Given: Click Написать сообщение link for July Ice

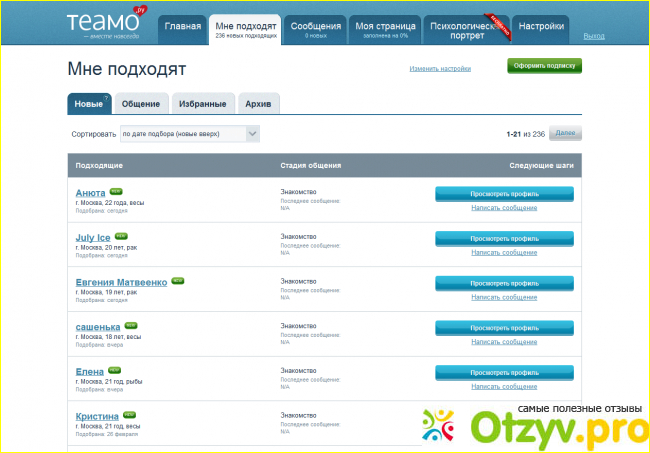Looking at the screenshot, I should [504, 252].
